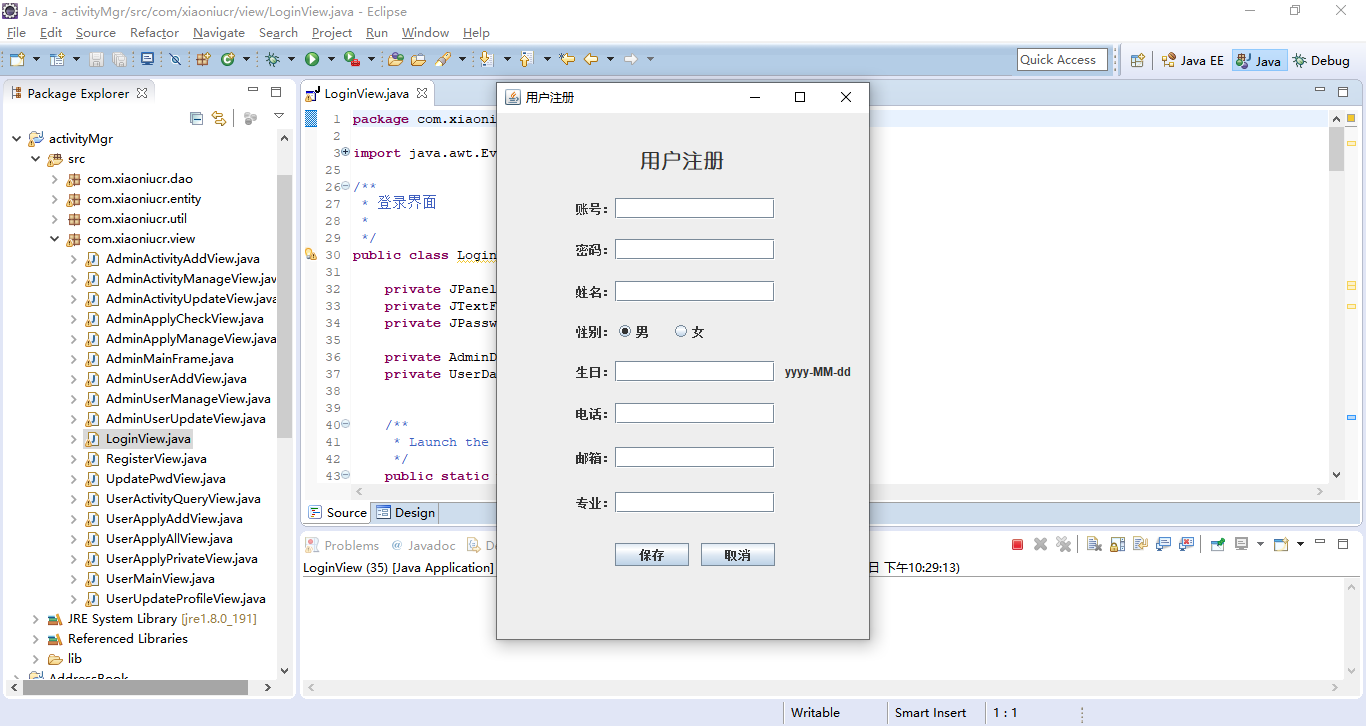Expand the com.xiaoniucr.util package
The image size is (1366, 726).
pyautogui.click(x=55, y=219)
